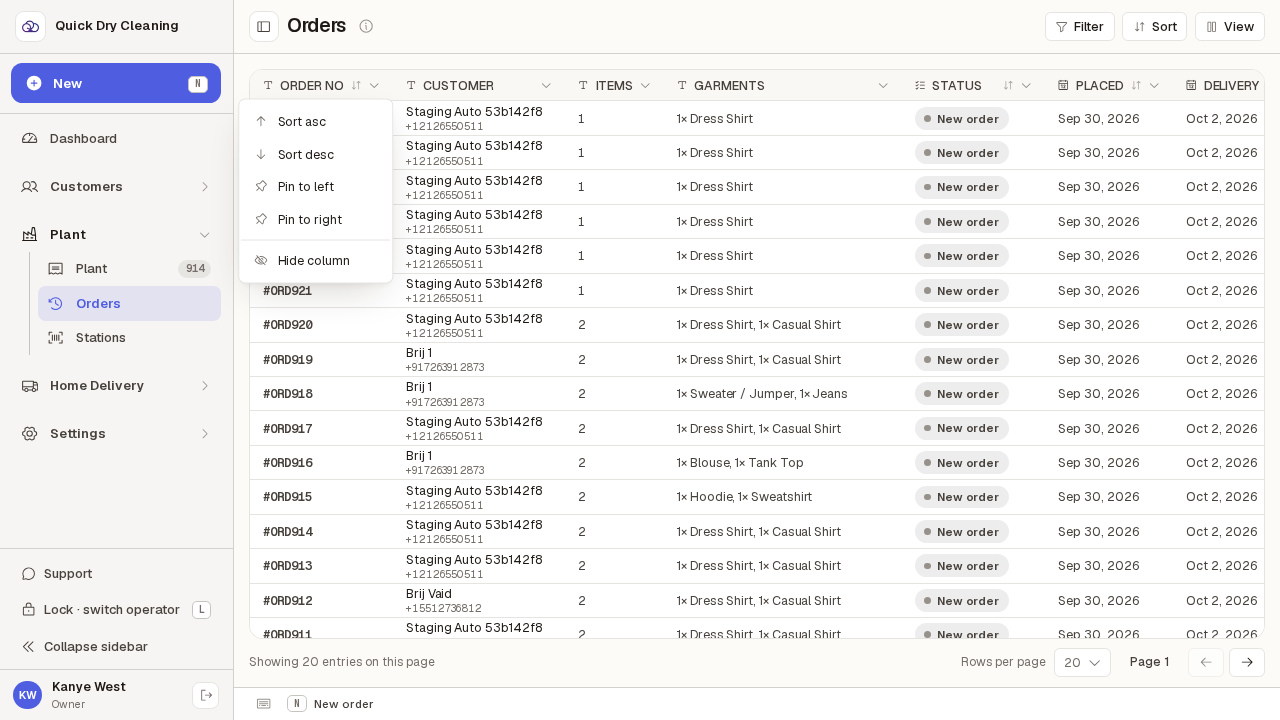The image size is (1280, 720).
Task: Click the 914 badge next to Plant
Action: tap(195, 269)
